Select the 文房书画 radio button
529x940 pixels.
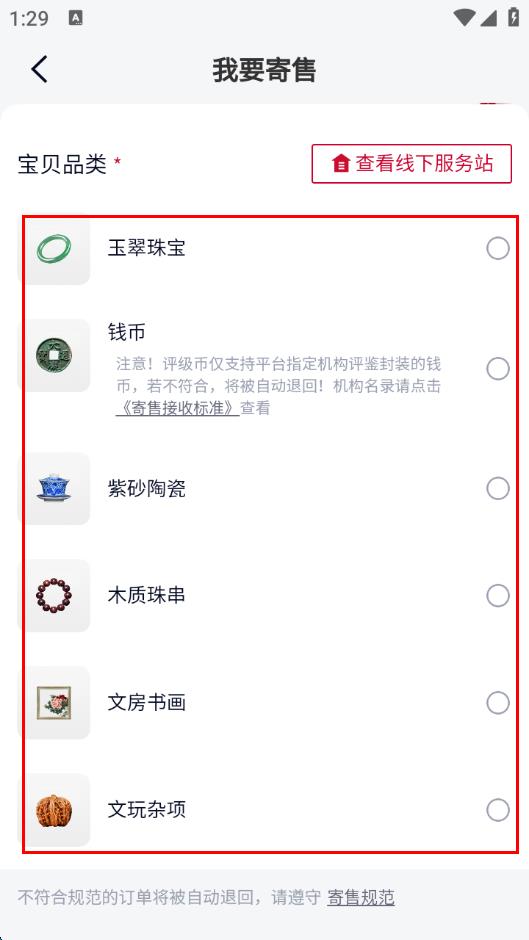[498, 703]
